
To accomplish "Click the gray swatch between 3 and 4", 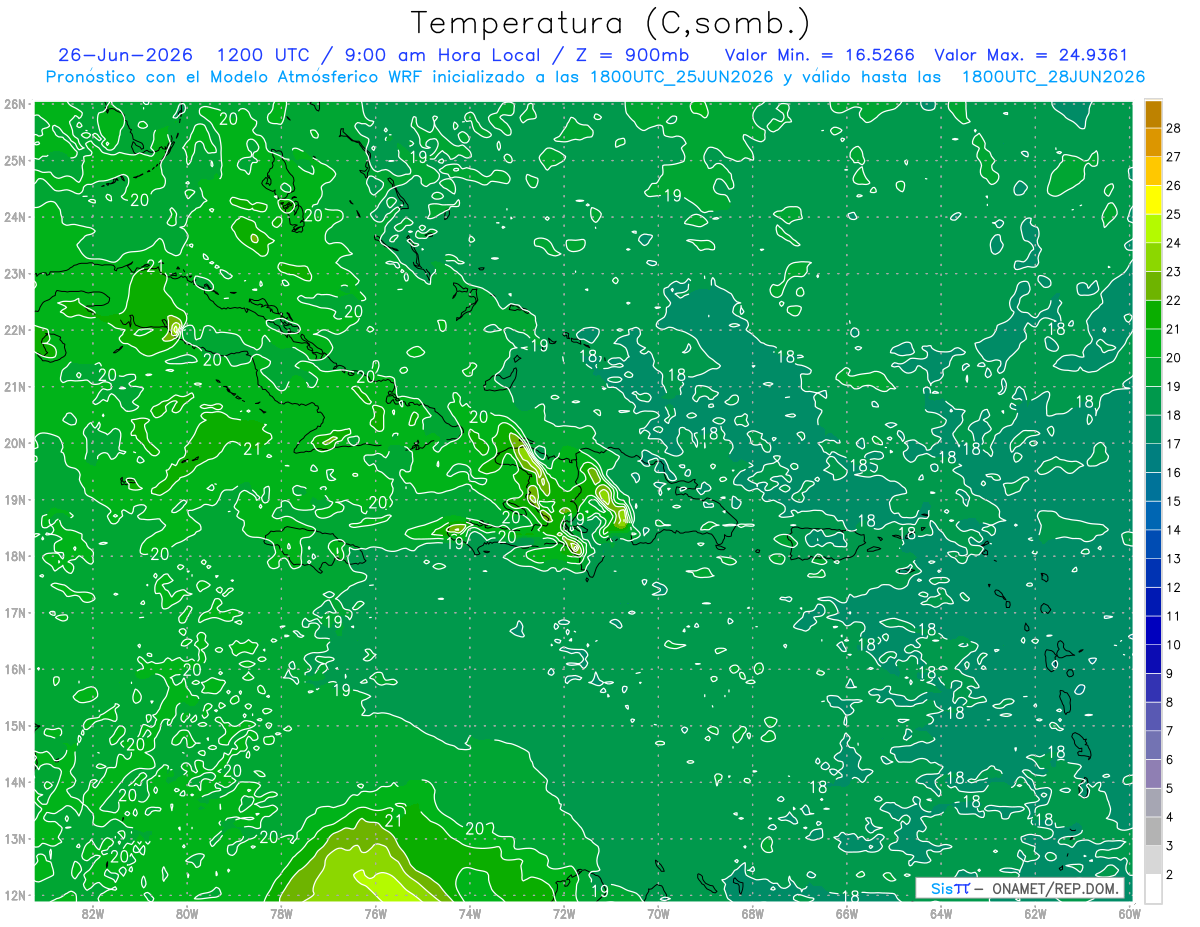I will (1153, 832).
